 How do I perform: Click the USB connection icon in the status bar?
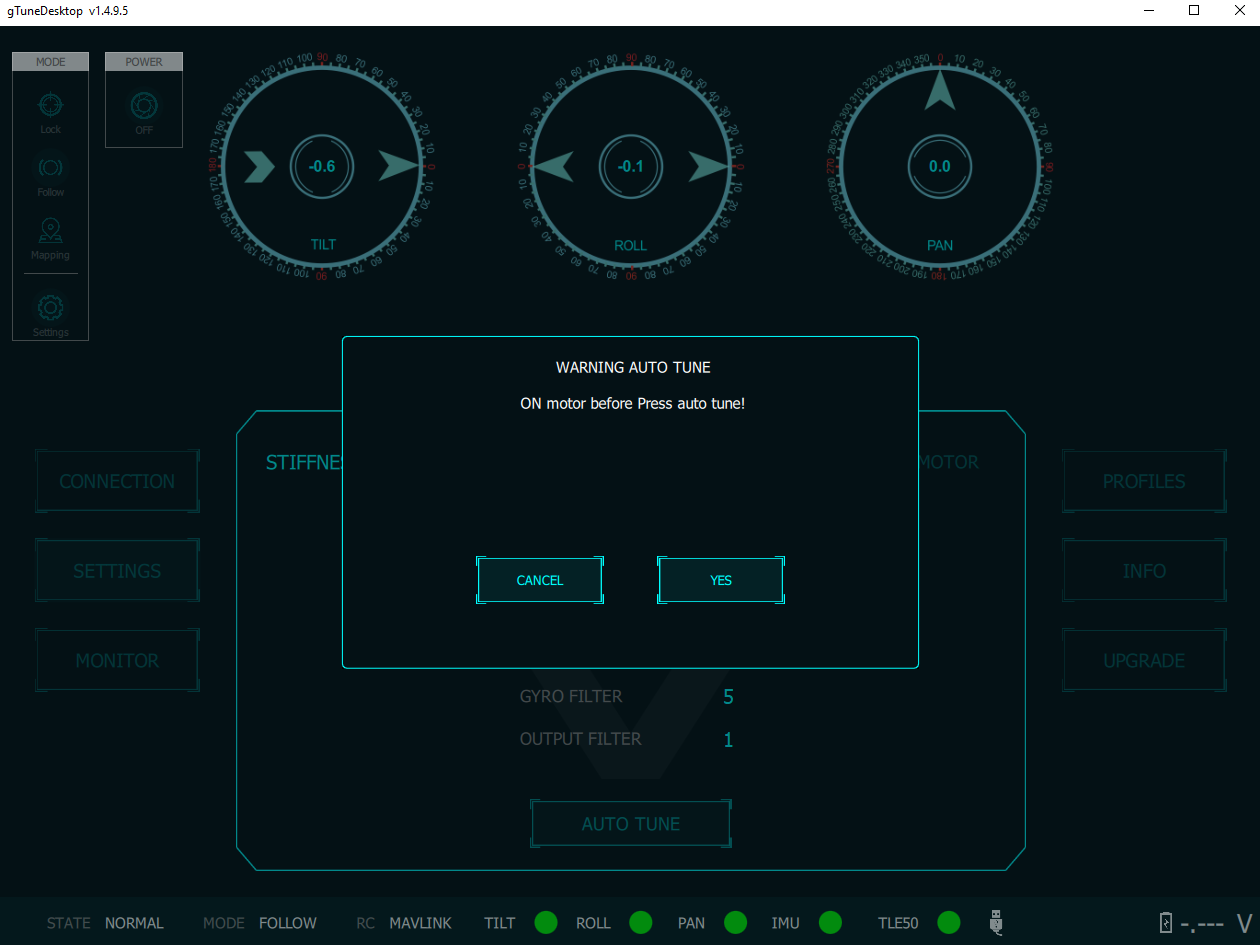[x=996, y=922]
